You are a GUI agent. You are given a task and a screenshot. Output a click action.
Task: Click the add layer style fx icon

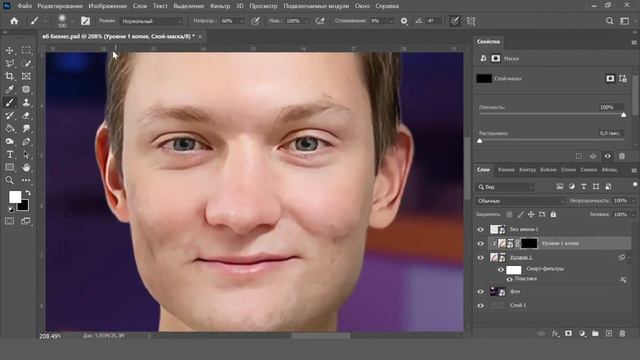[x=555, y=333]
